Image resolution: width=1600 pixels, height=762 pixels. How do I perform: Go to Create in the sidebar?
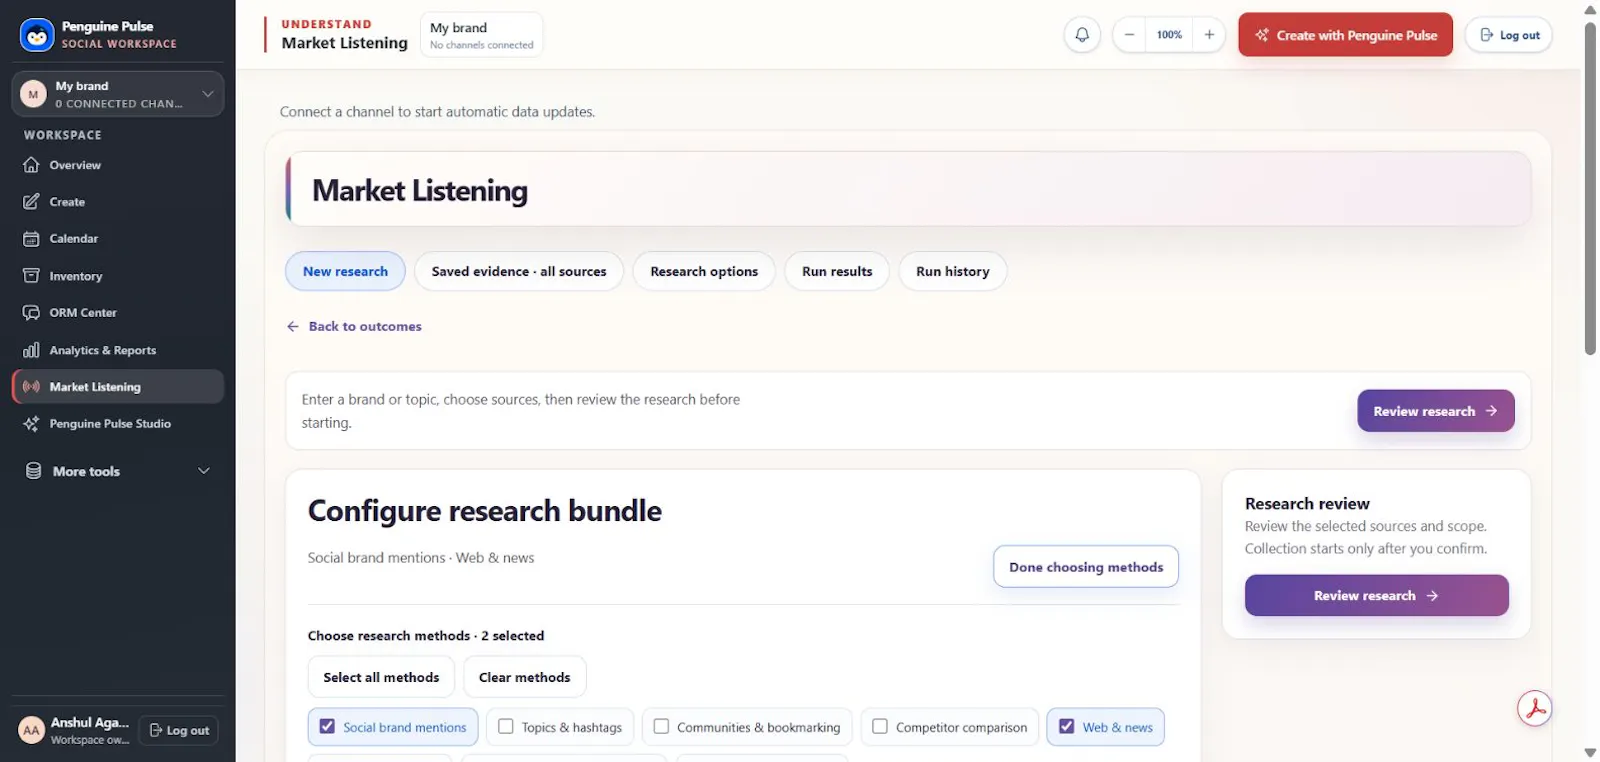118,202
